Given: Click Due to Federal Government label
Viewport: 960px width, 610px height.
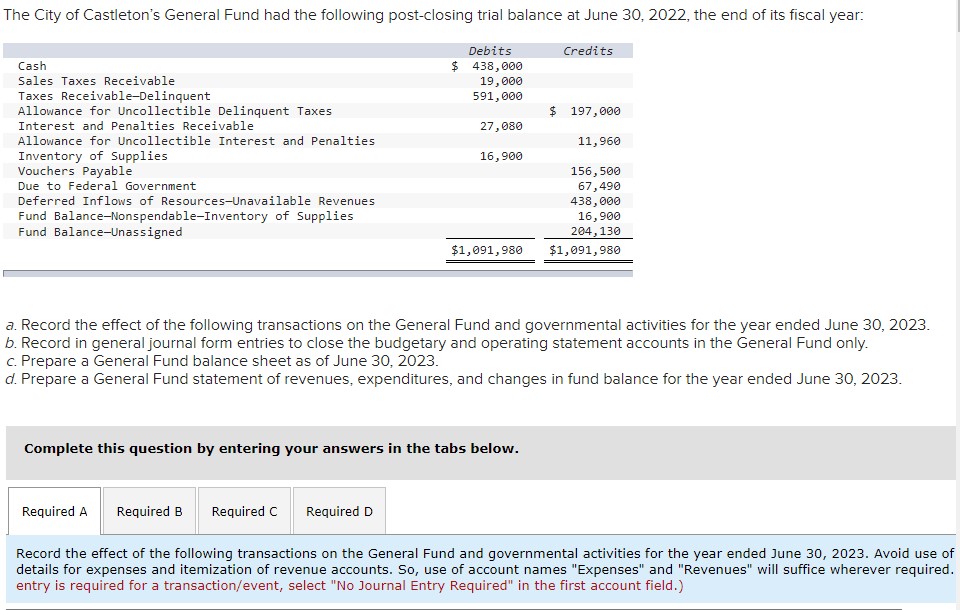Looking at the screenshot, I should 107,186.
